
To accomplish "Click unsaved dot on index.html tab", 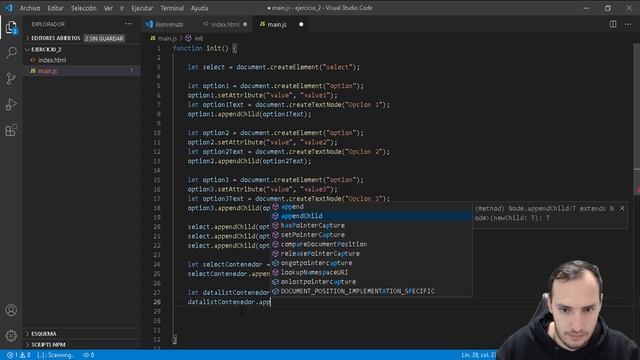I will (245, 24).
